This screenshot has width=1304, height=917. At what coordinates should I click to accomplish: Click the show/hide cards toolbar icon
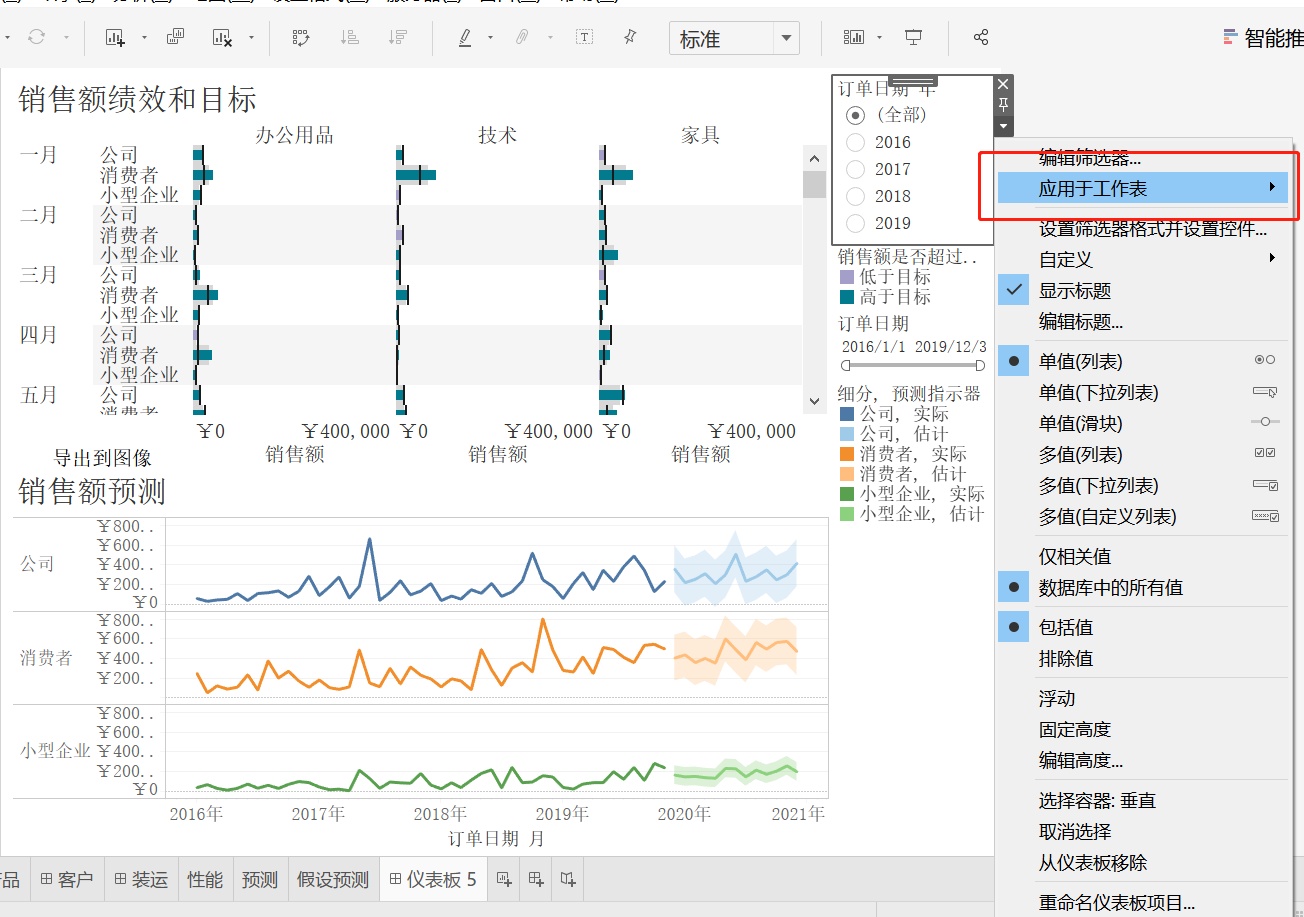[854, 38]
